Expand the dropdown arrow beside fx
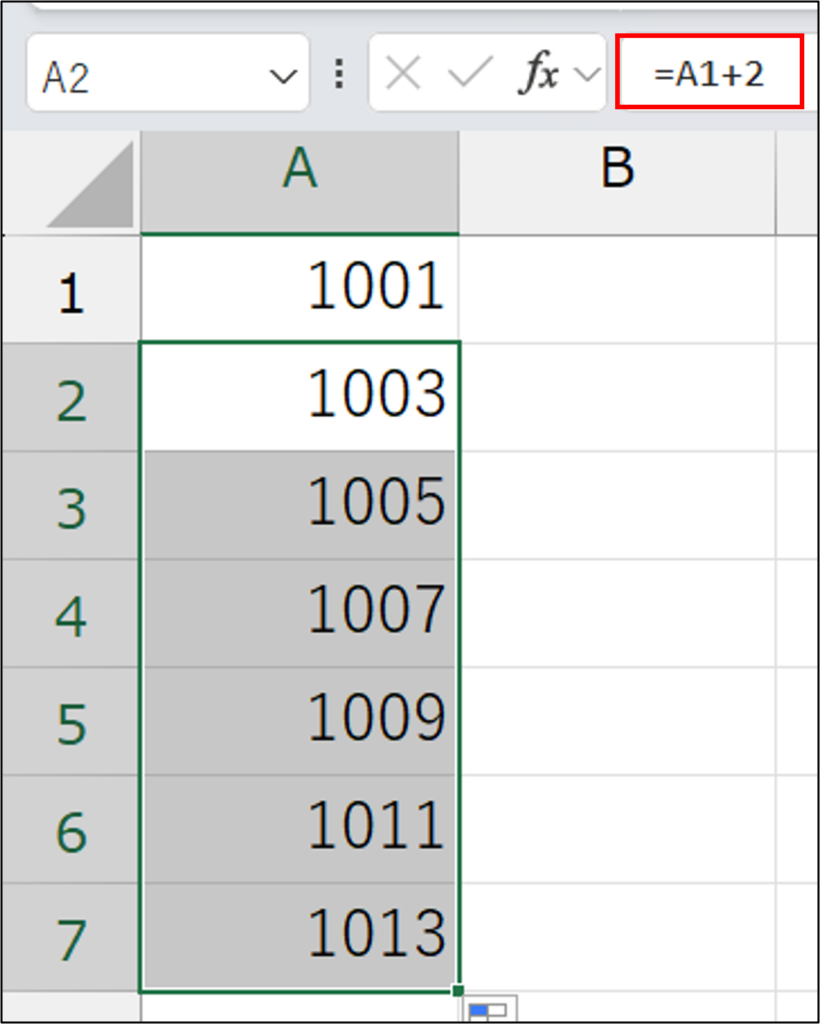Image resolution: width=820 pixels, height=1024 pixels. click(589, 75)
